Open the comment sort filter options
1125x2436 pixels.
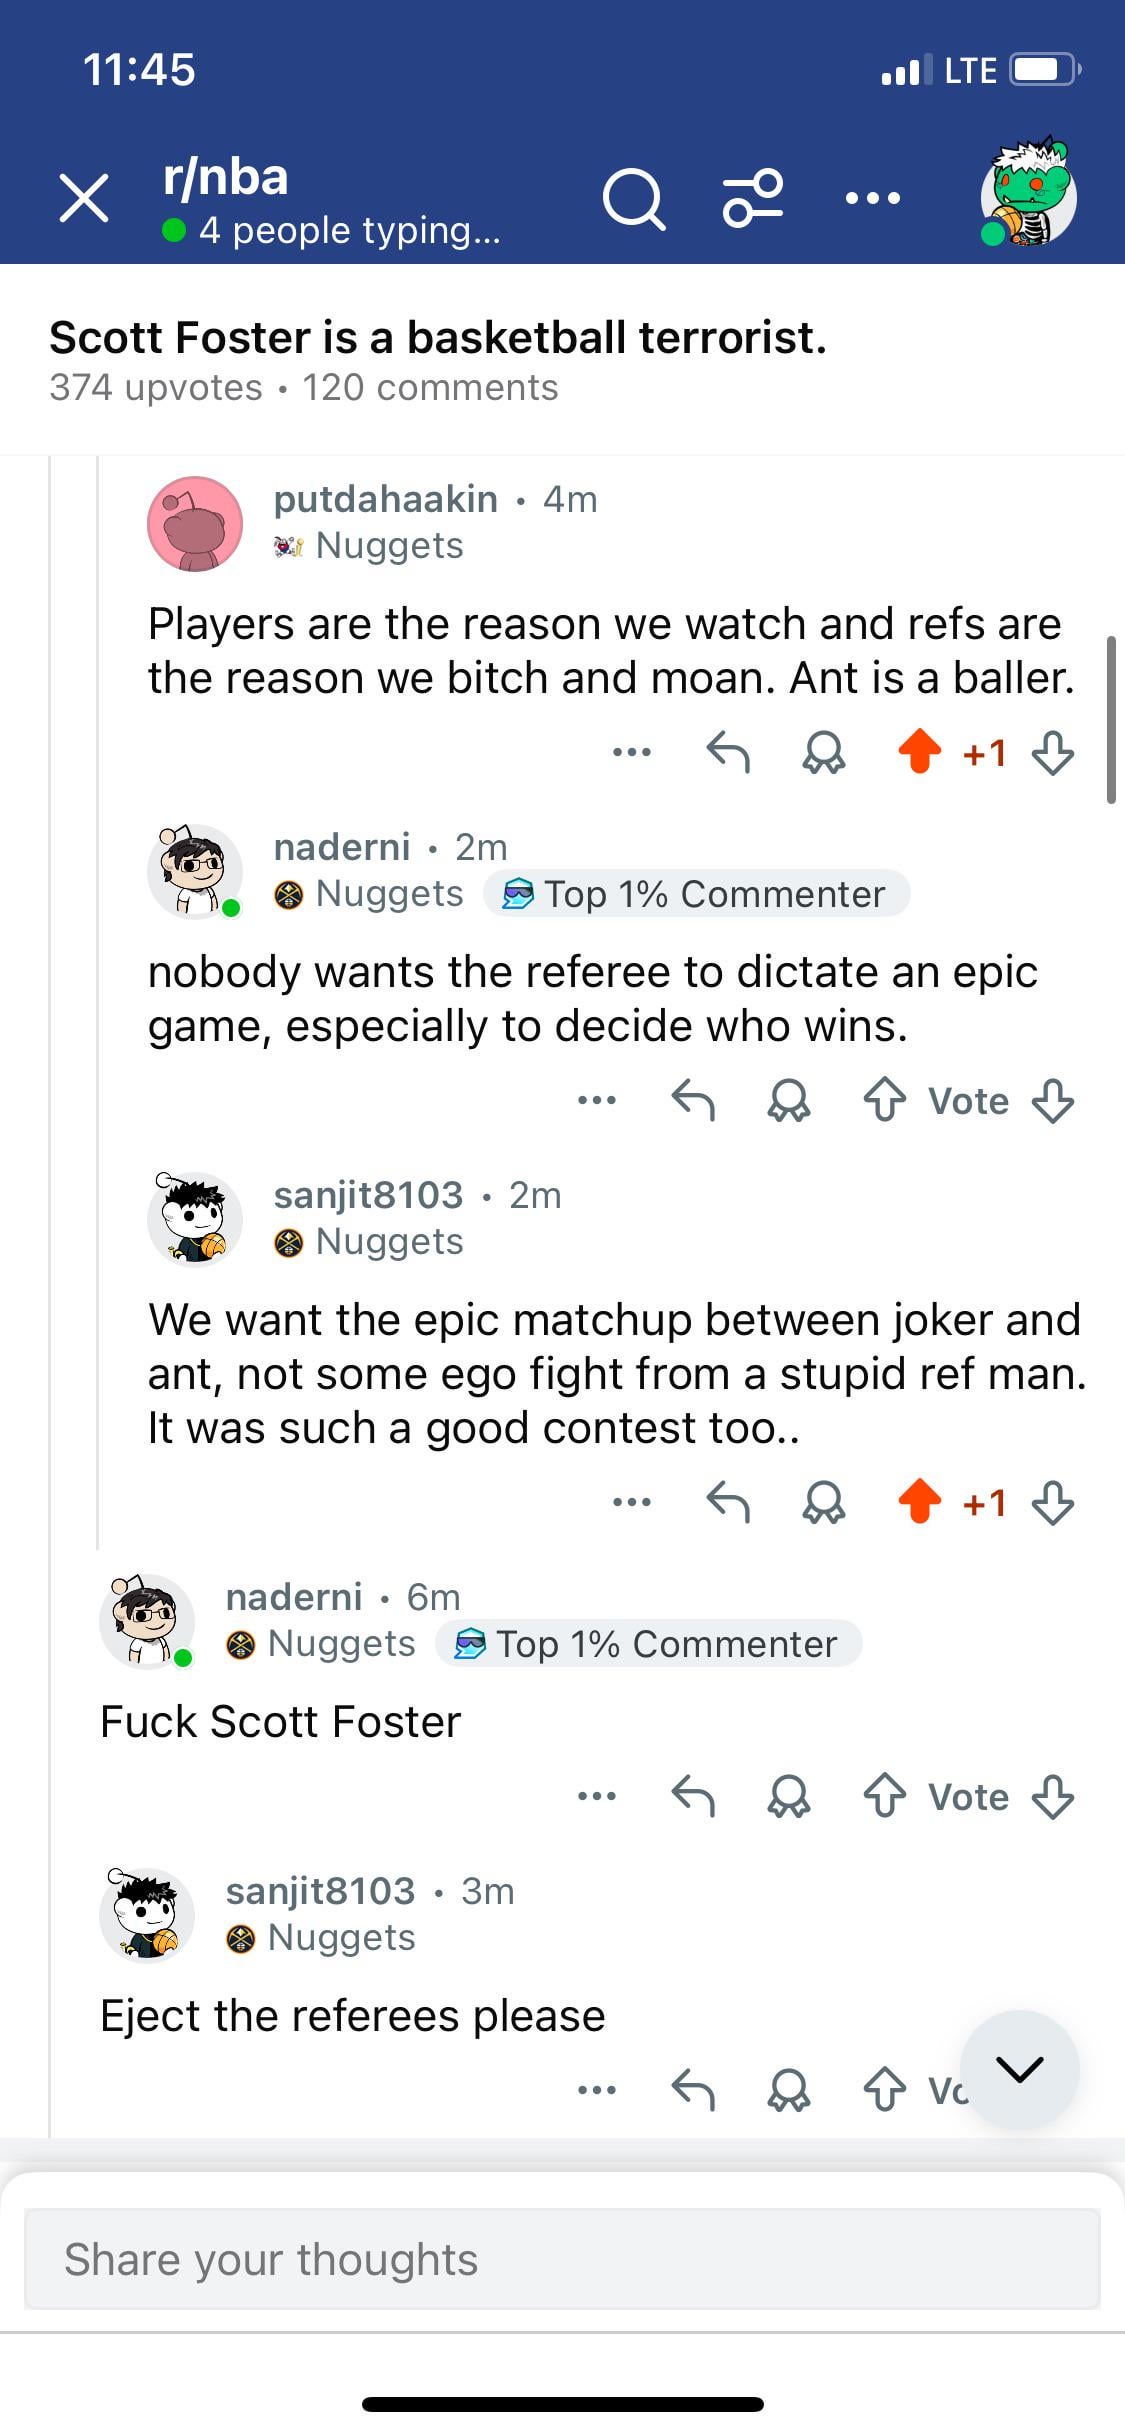pos(753,198)
